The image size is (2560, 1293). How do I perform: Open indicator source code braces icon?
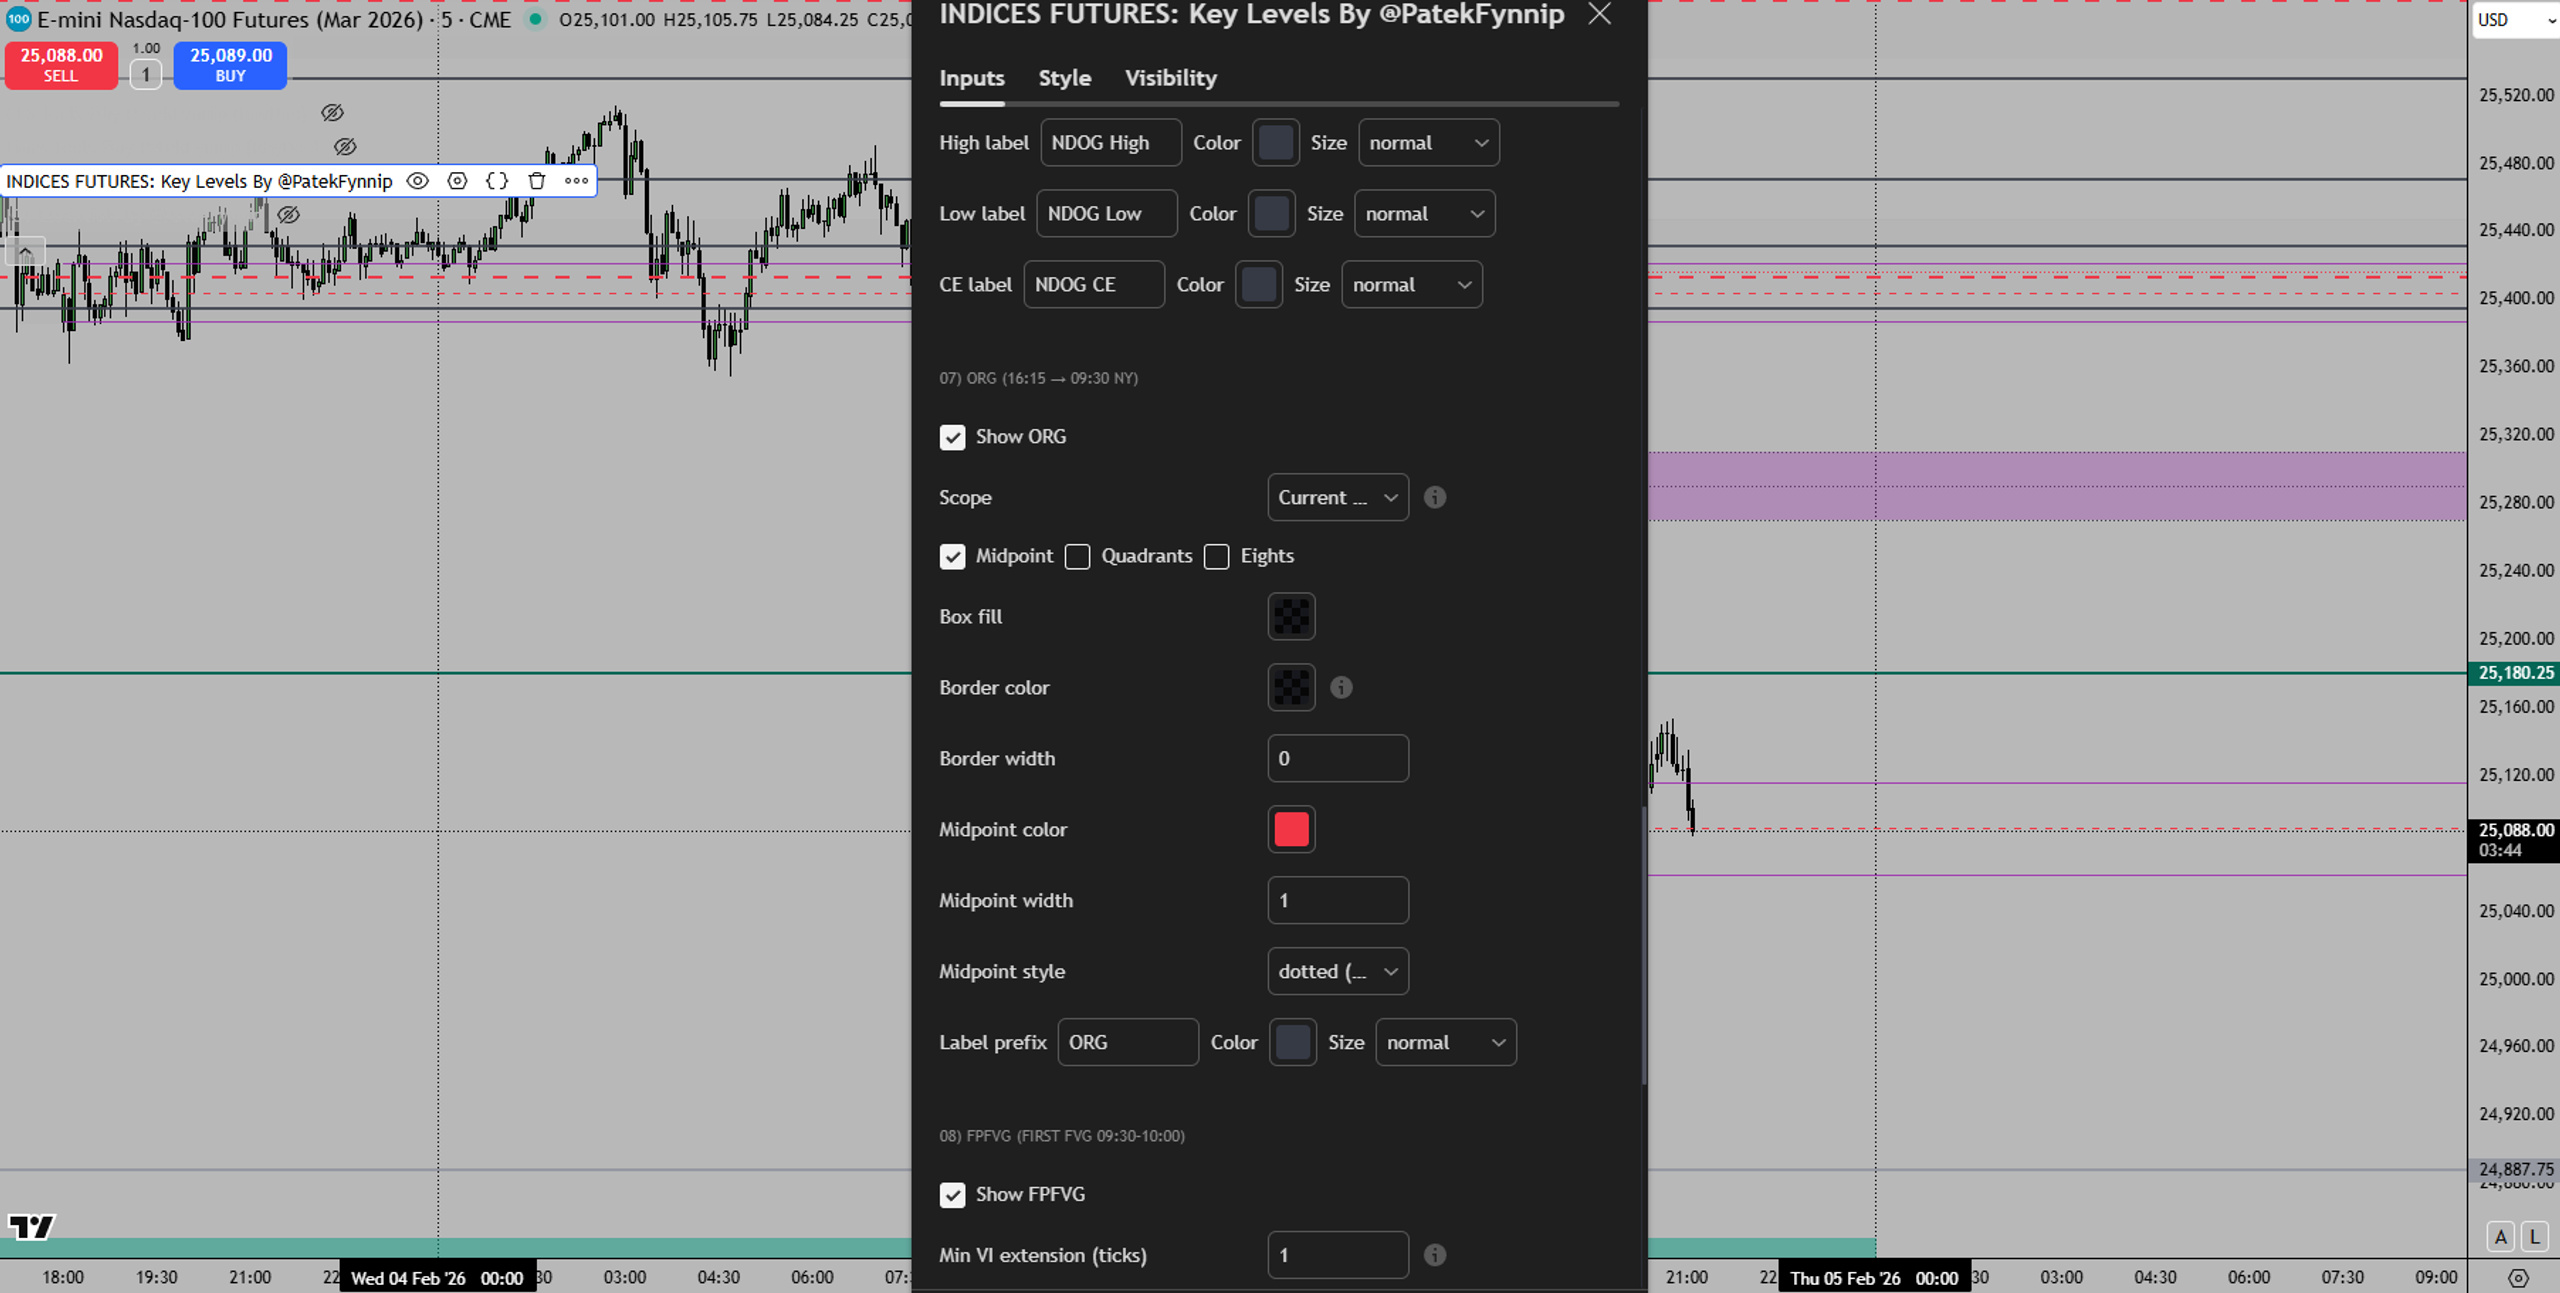pyautogui.click(x=497, y=181)
